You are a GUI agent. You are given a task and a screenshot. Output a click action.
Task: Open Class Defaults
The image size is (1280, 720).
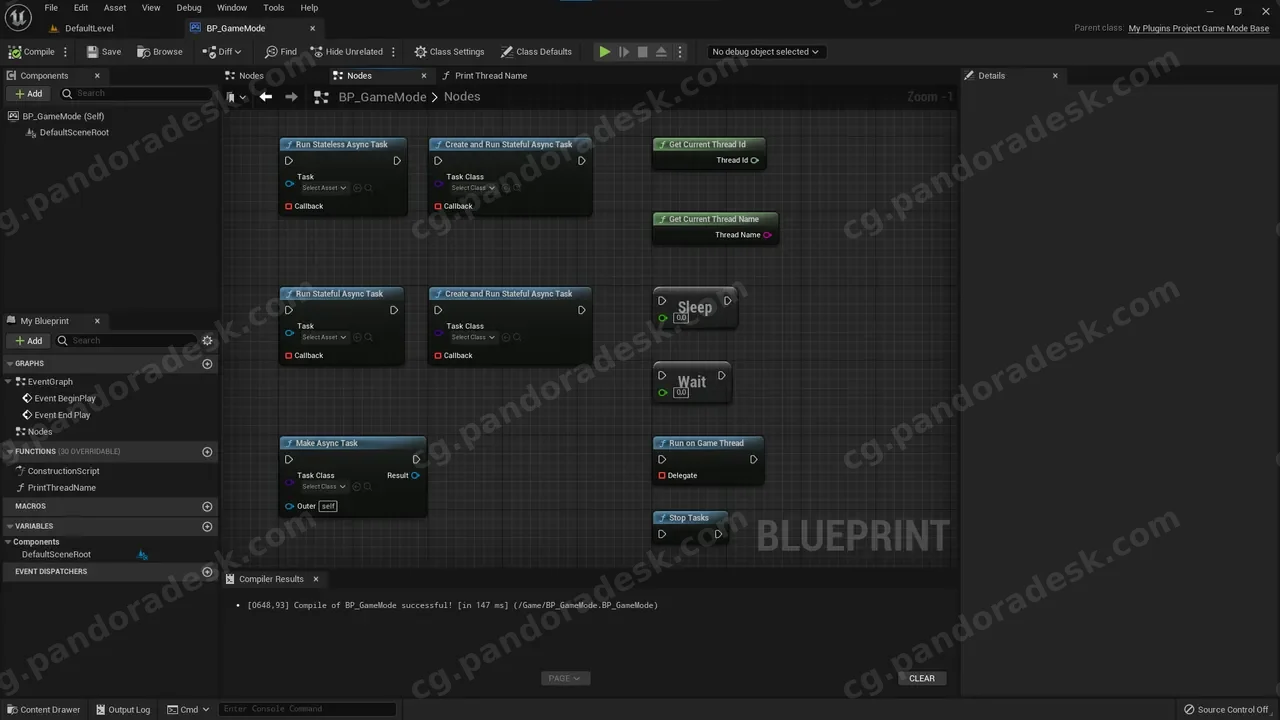[536, 52]
